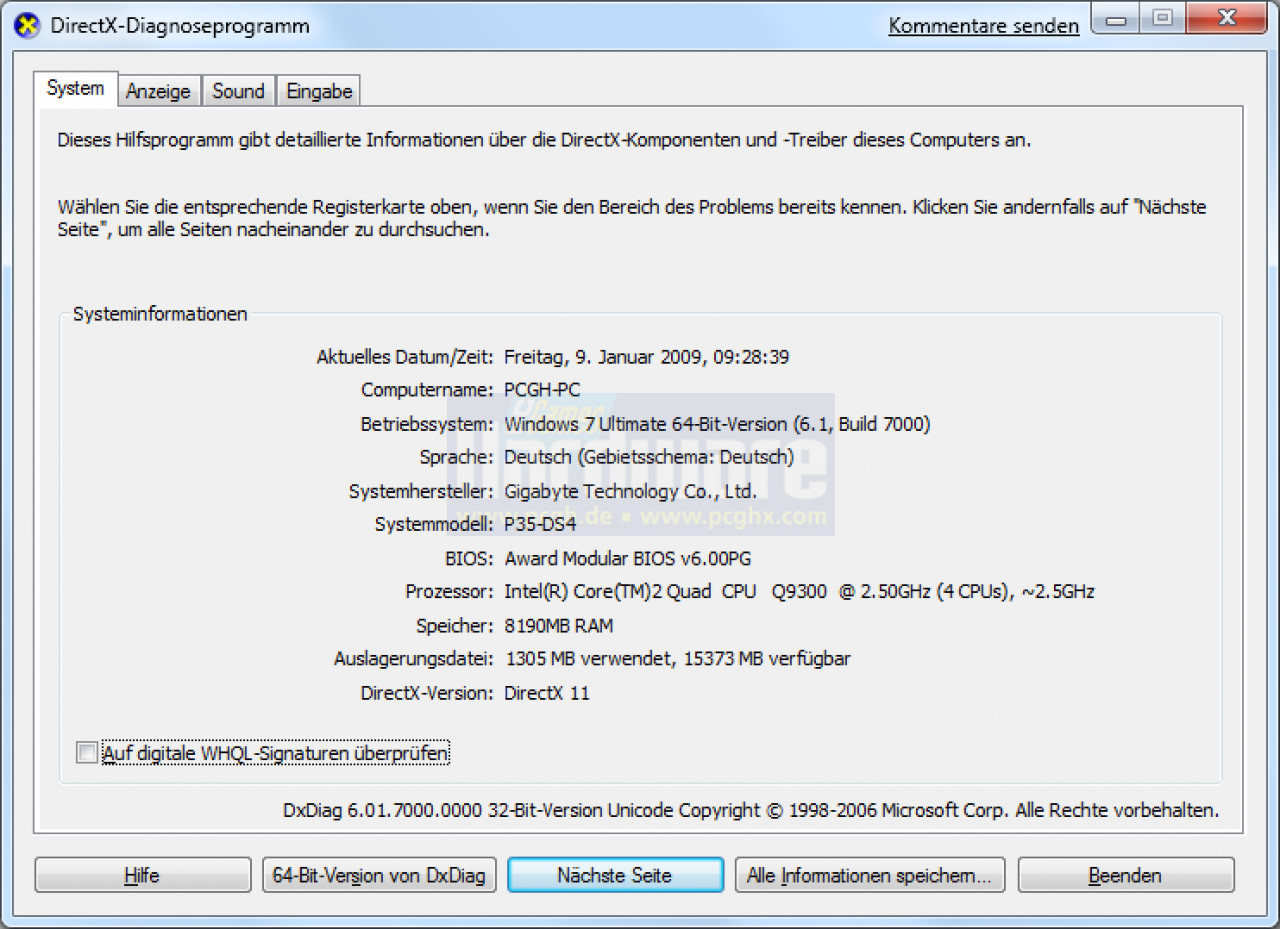Click the Betriebssystem label

point(427,424)
